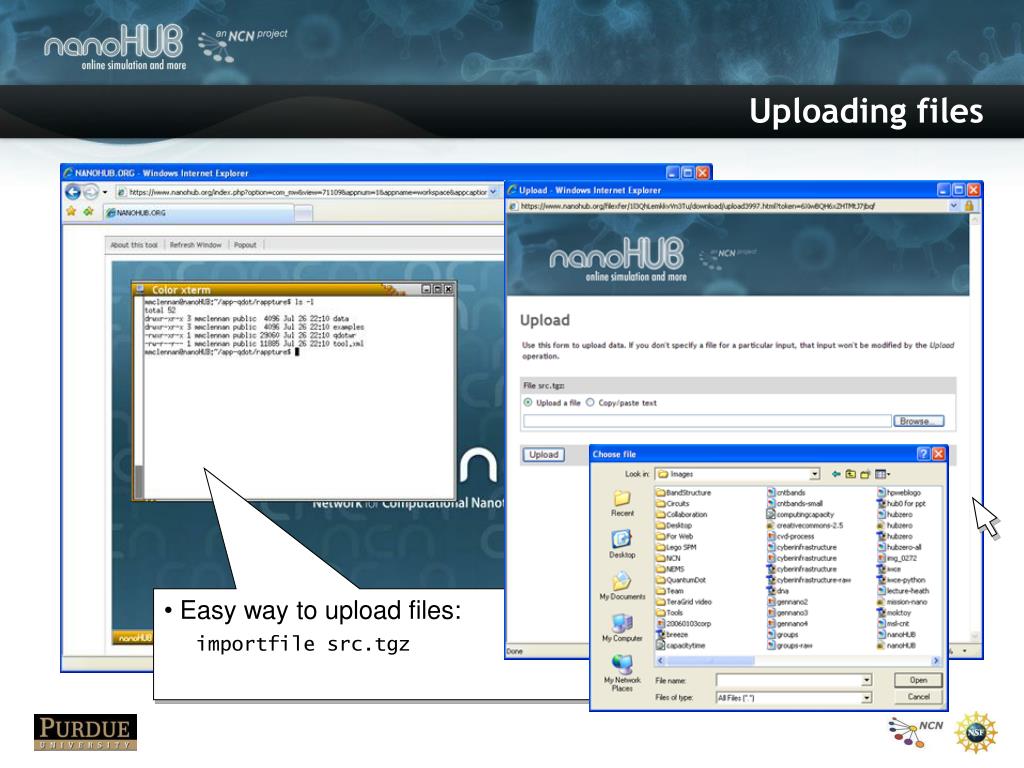The image size is (1024, 768).
Task: Open My Network Places shortcut
Action: tap(622, 673)
